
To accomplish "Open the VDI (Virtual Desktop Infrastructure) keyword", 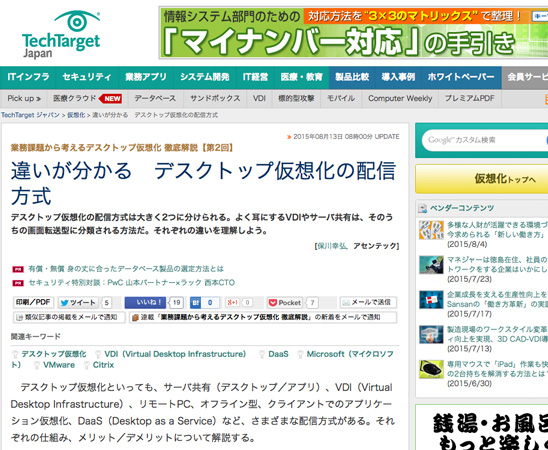I will click(175, 354).
